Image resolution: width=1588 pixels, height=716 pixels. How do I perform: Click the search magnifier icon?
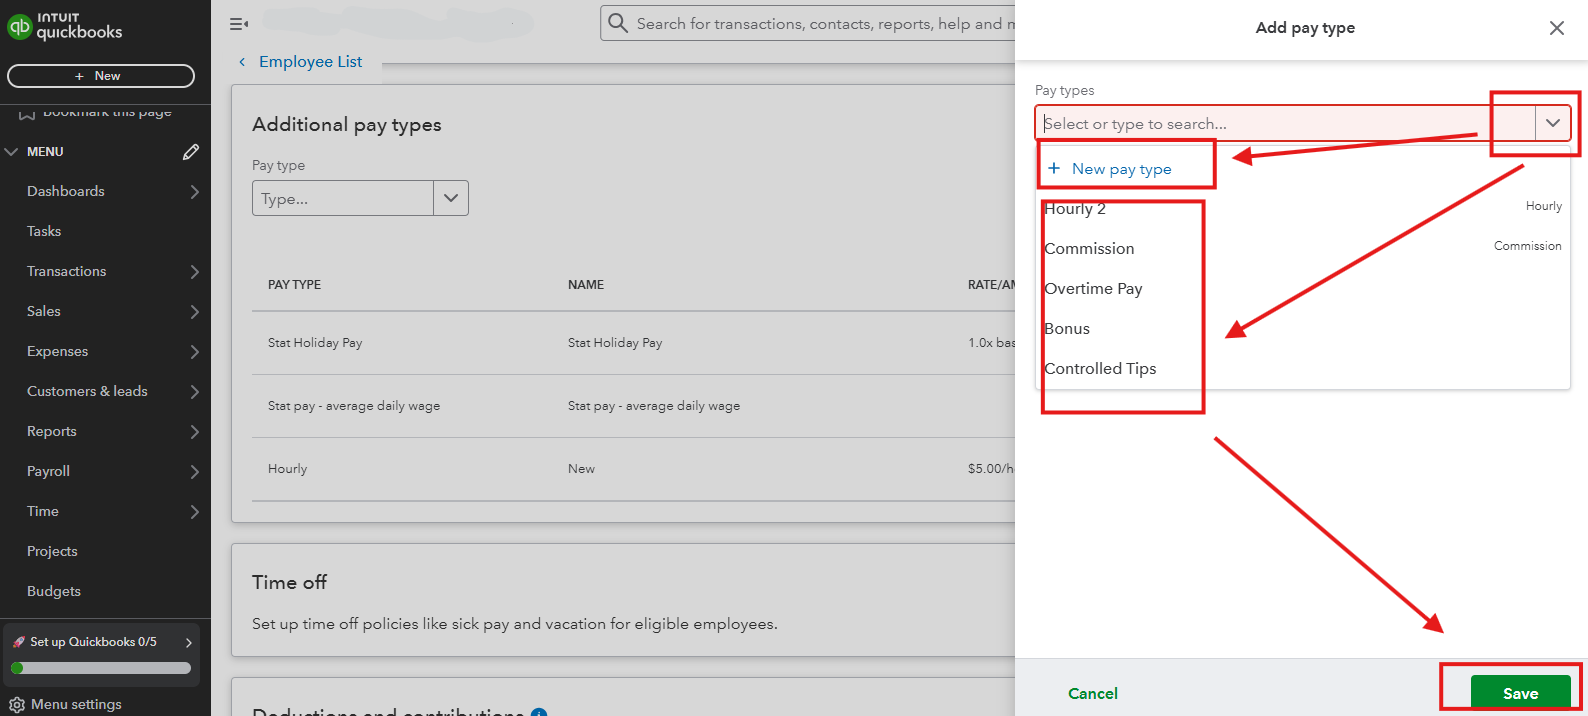coord(618,23)
